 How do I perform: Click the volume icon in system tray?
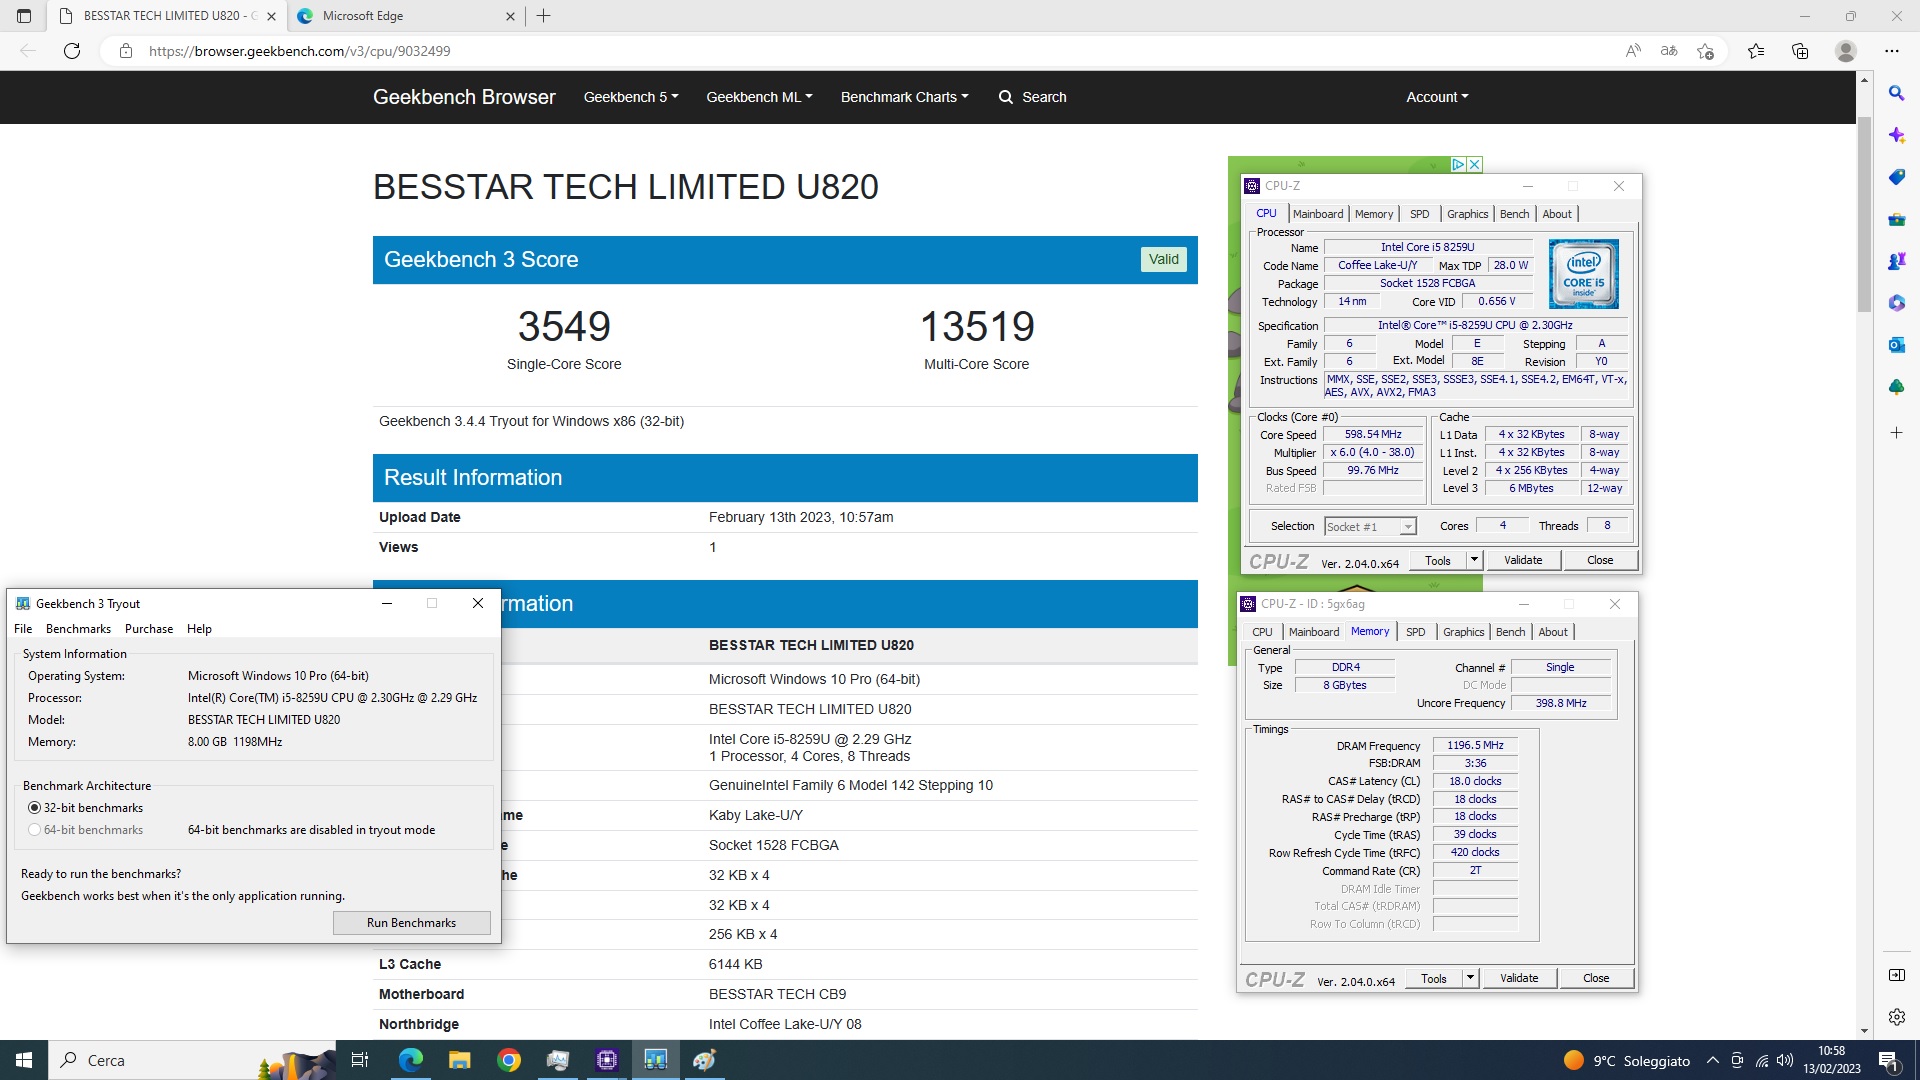1785,1060
